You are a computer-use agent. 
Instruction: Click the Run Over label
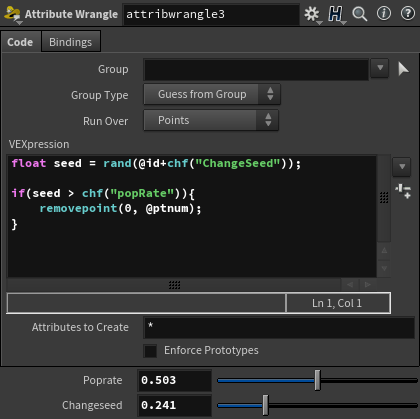tap(105, 121)
